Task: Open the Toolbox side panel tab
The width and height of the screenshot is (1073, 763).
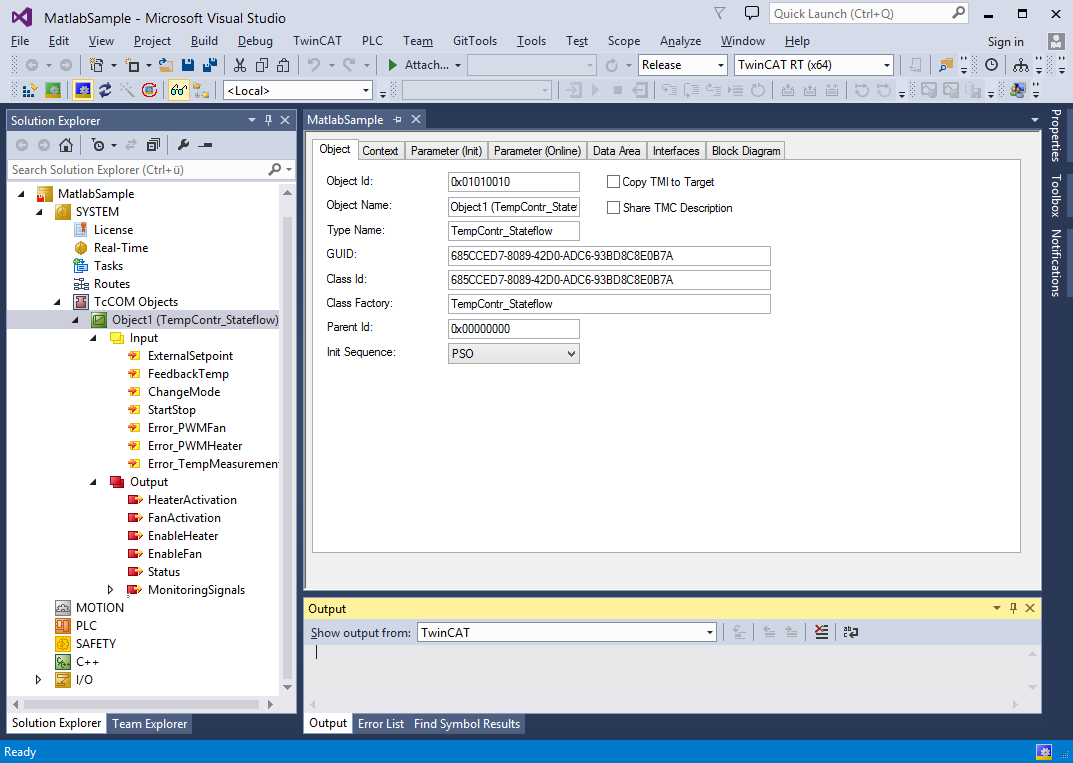Action: (1056, 196)
